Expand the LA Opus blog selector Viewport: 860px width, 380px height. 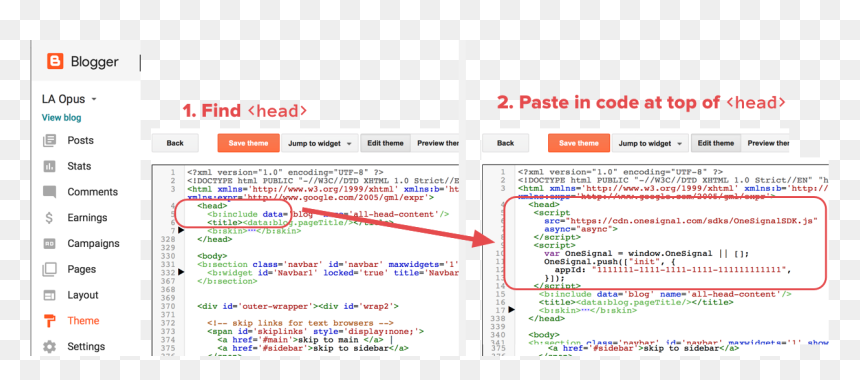69,99
